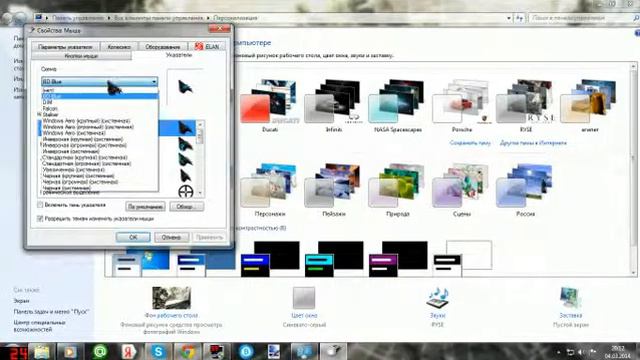
Task: Click the themes panel vertical scrollbar
Action: click(633, 169)
